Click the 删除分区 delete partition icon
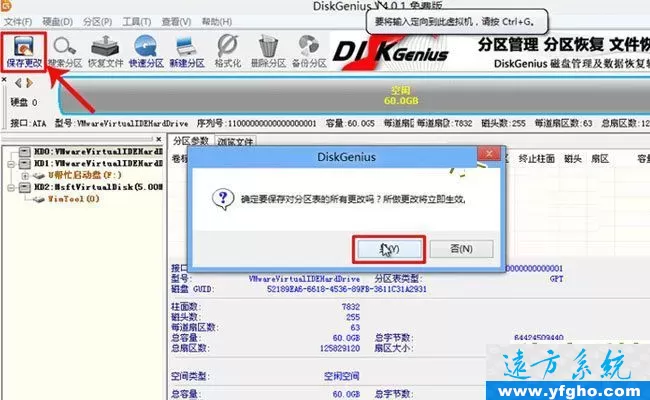The image size is (650, 400). (x=268, y=52)
